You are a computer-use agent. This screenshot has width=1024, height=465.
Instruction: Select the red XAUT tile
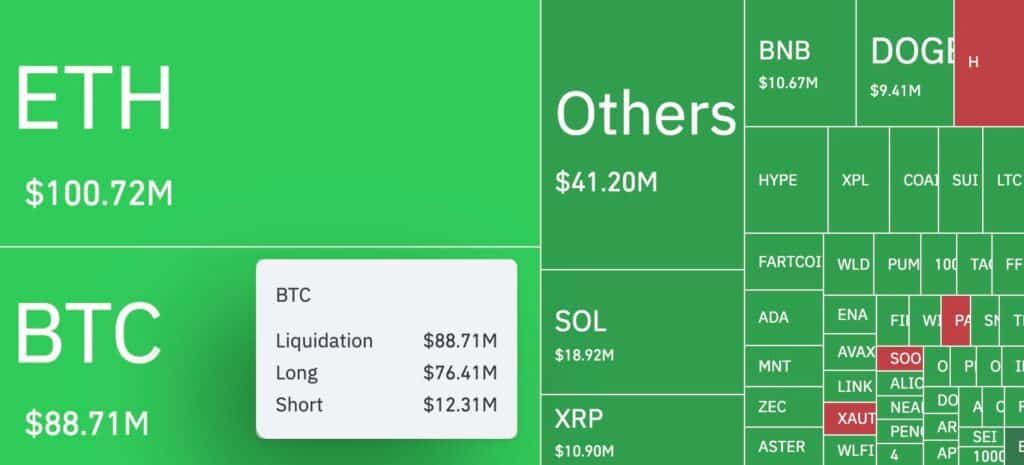849,420
